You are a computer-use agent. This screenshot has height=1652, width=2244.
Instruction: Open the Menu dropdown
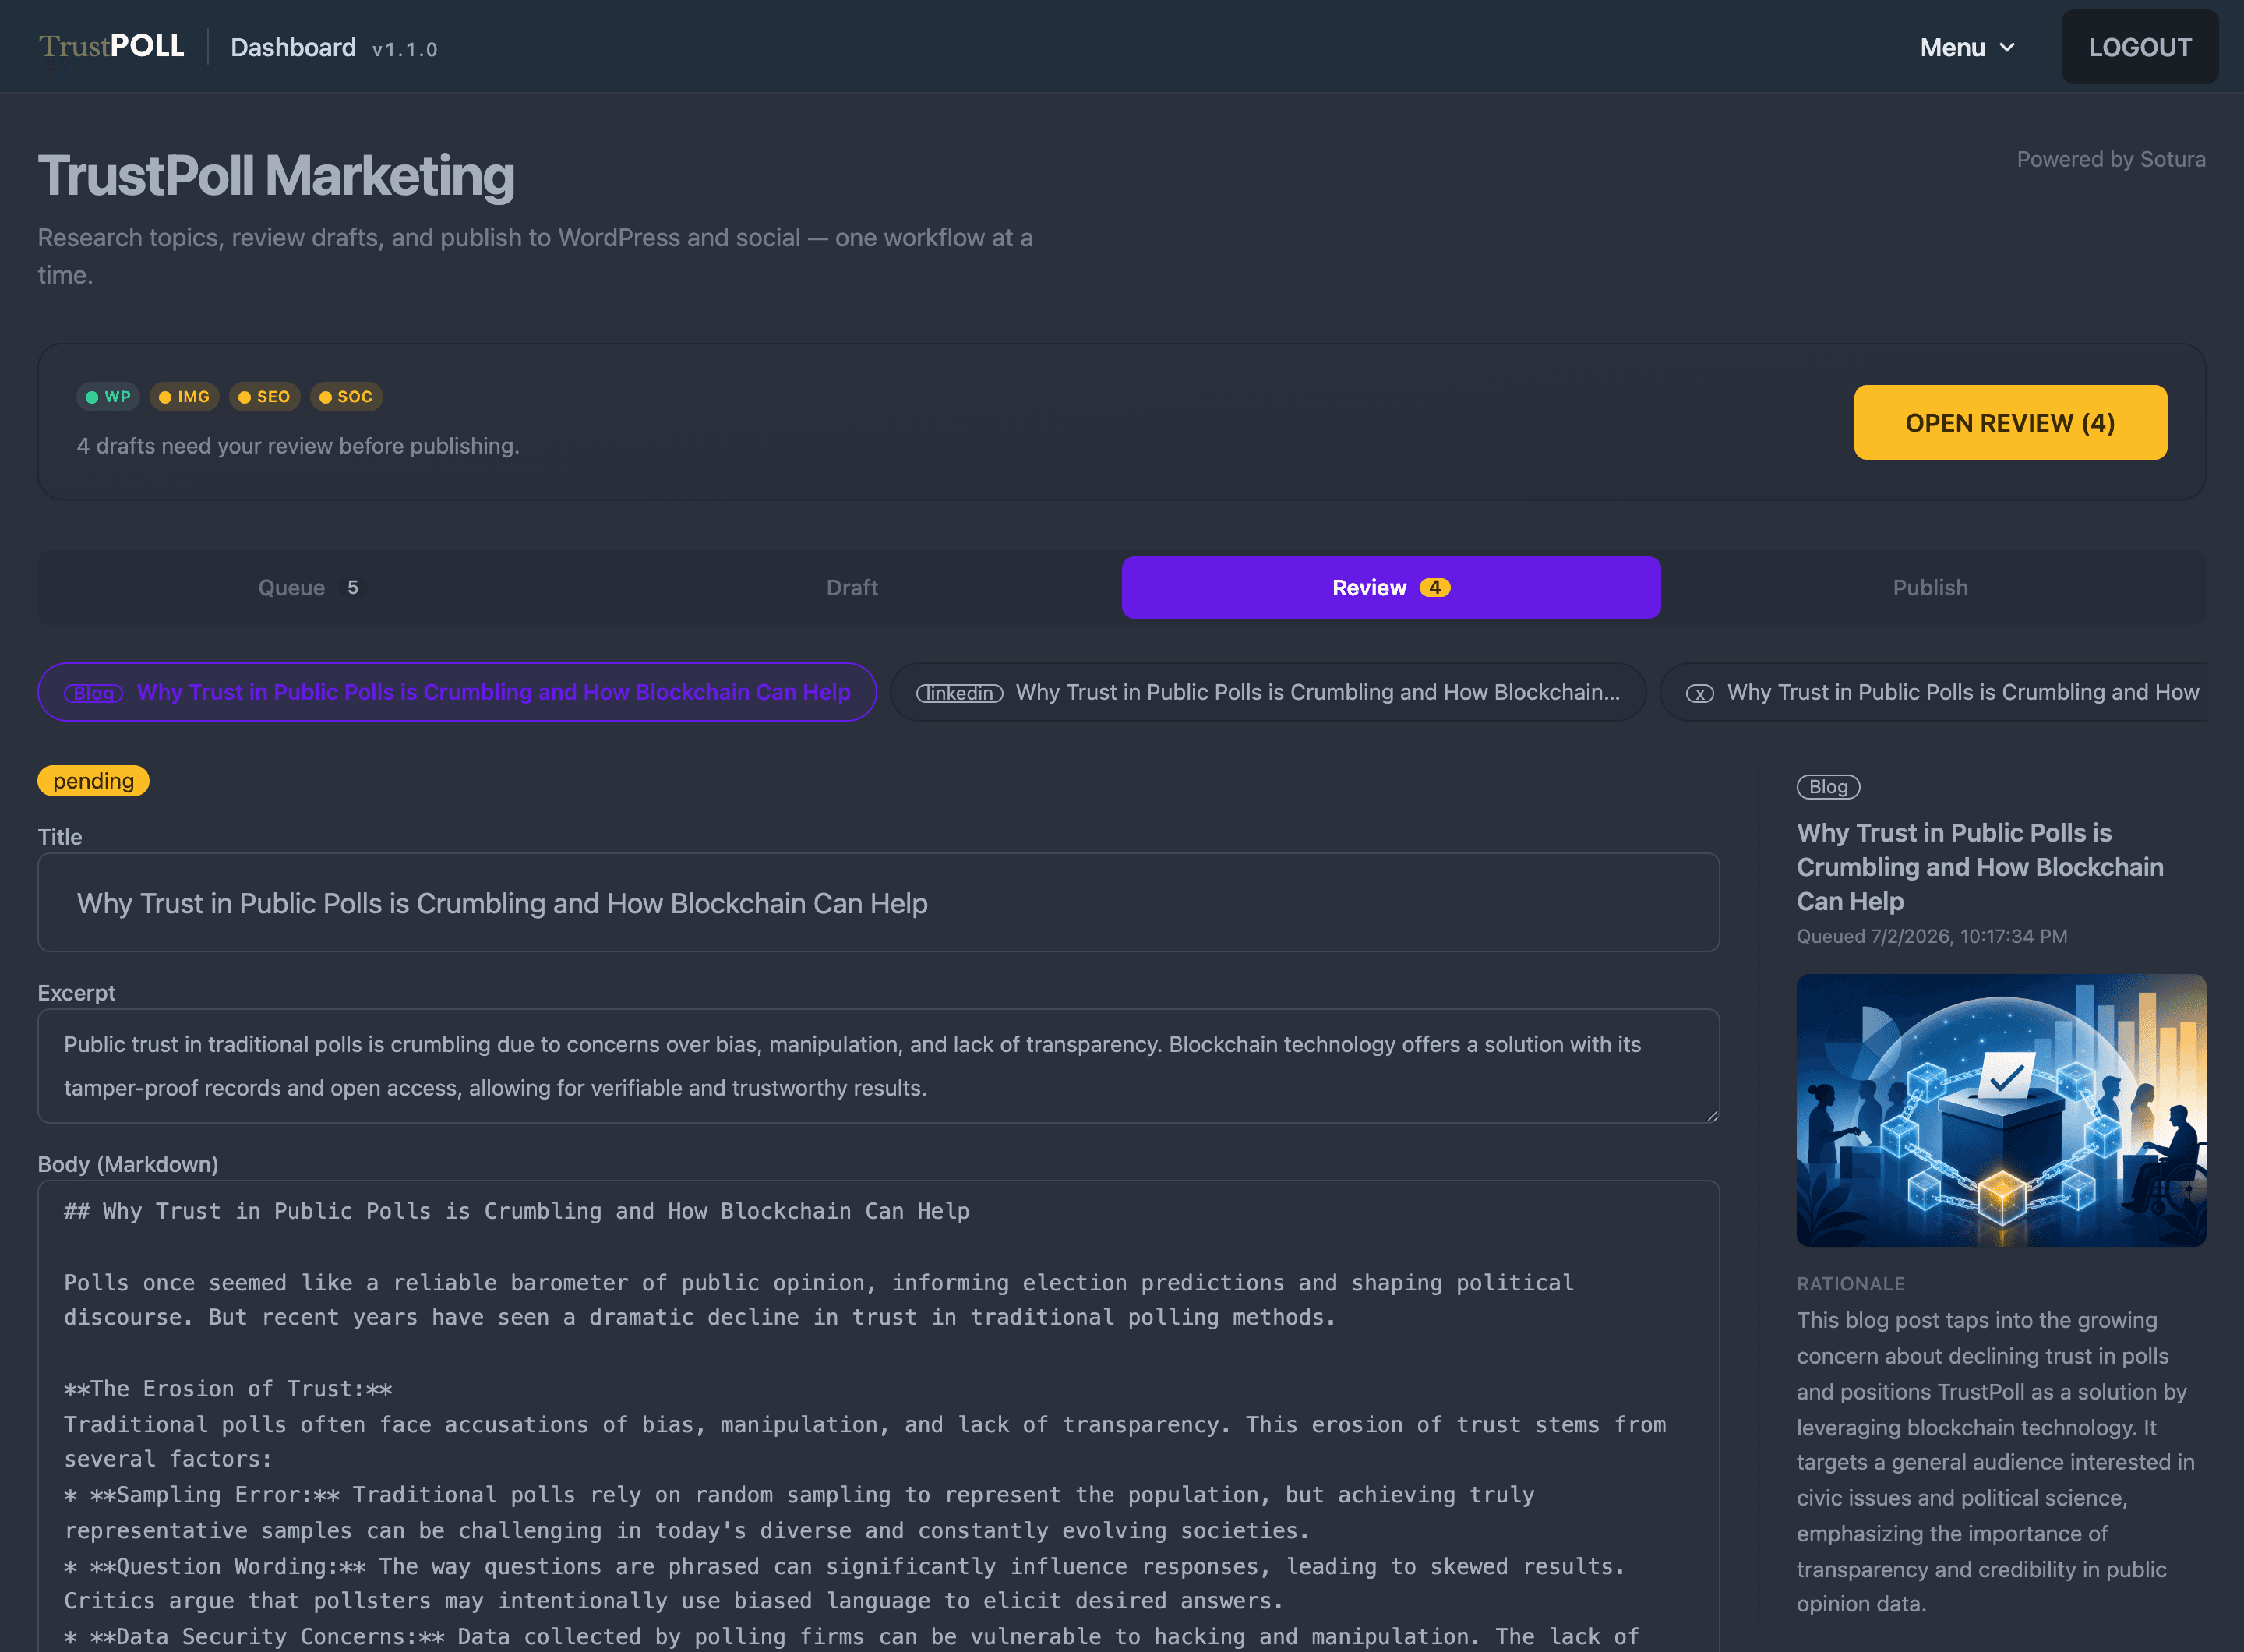[1967, 47]
